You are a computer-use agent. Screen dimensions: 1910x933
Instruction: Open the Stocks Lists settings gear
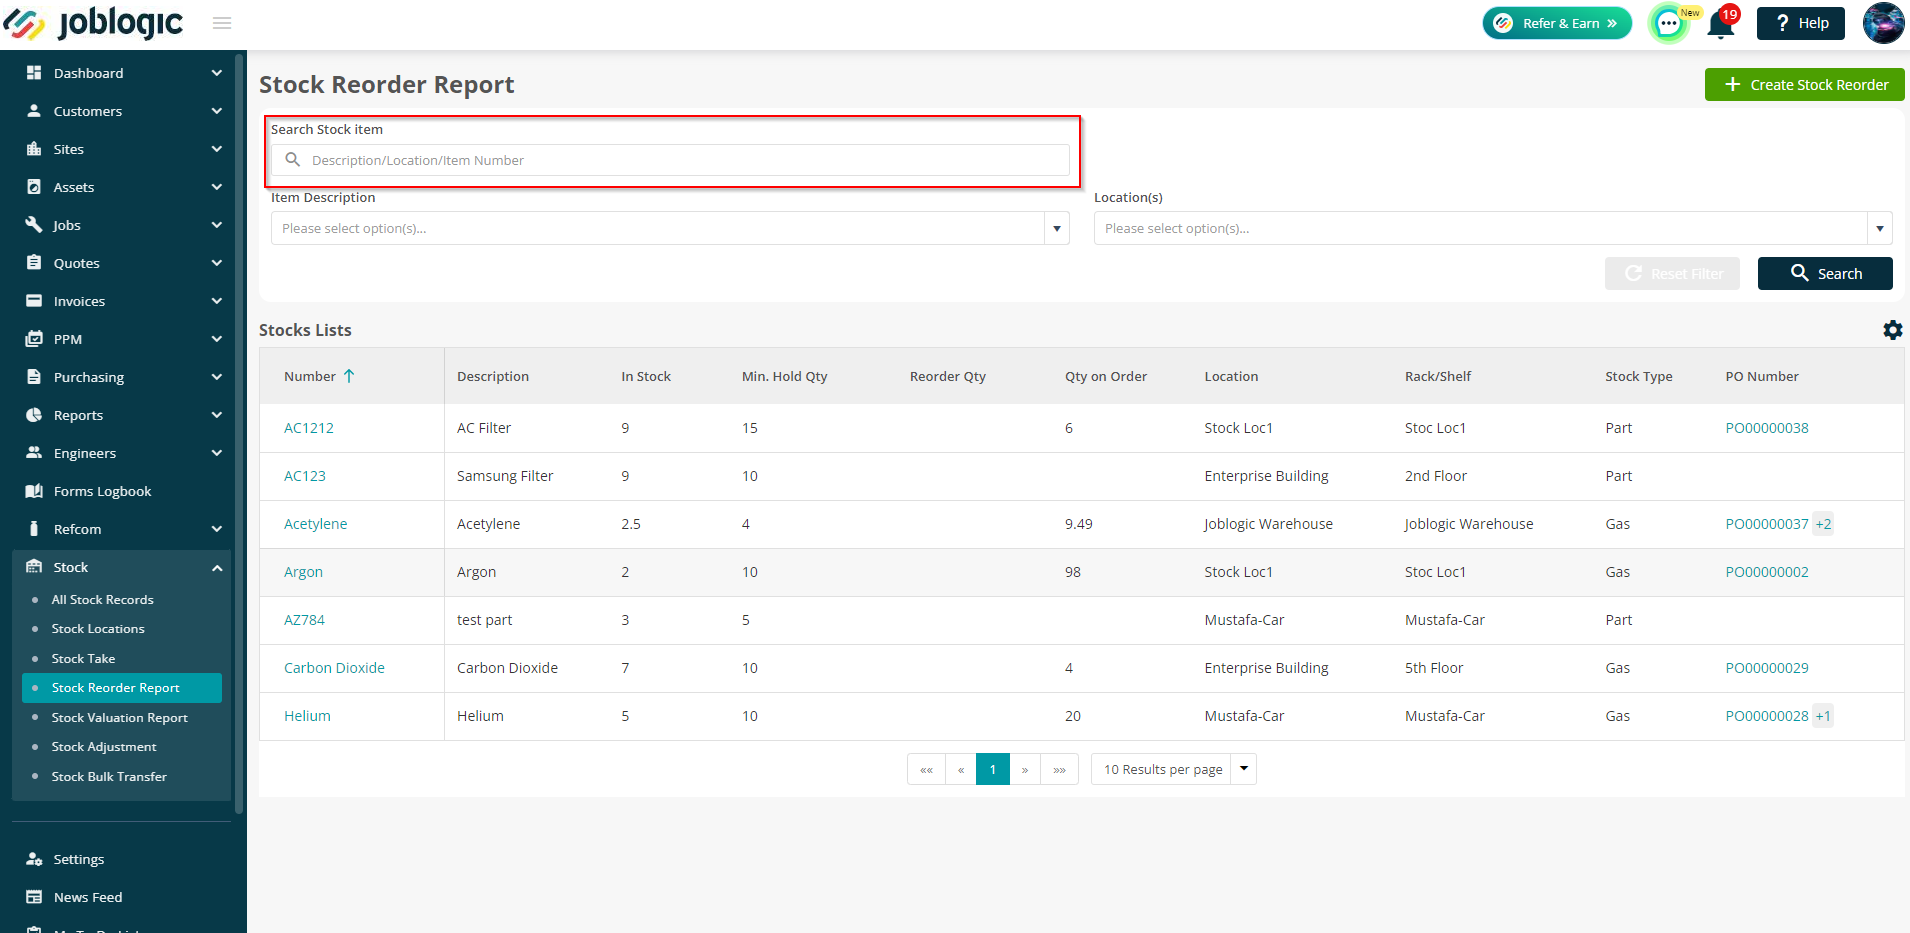click(x=1892, y=330)
